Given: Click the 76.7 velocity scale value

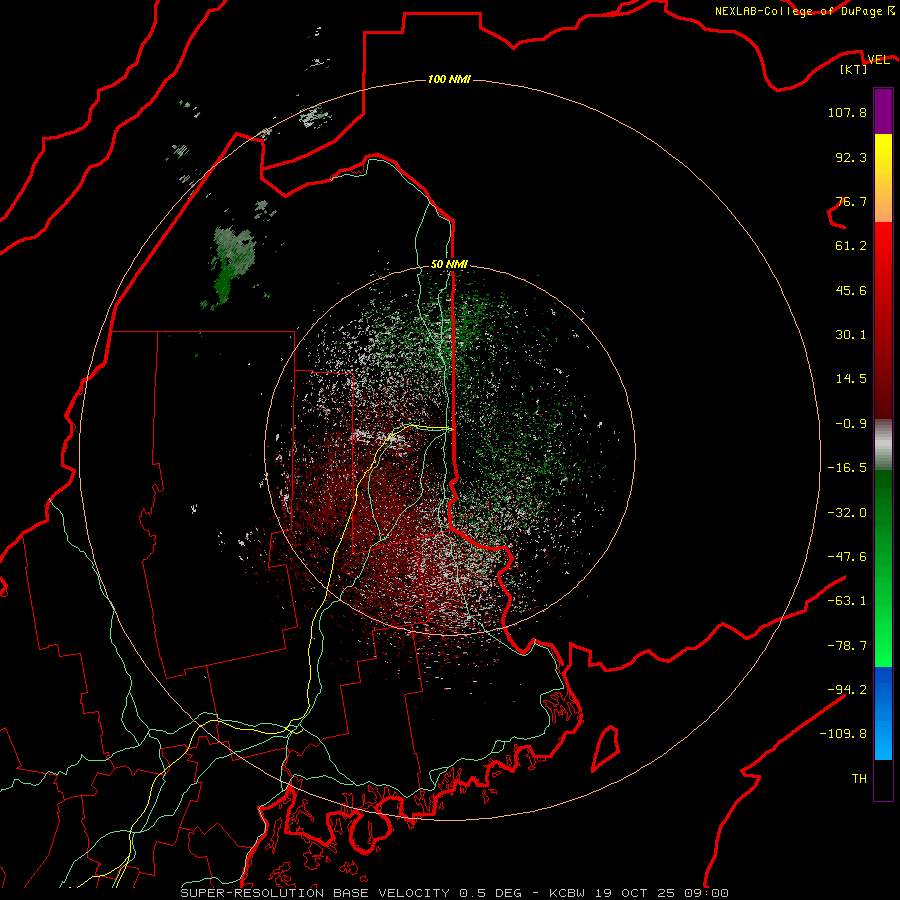Looking at the screenshot, I should (851, 201).
